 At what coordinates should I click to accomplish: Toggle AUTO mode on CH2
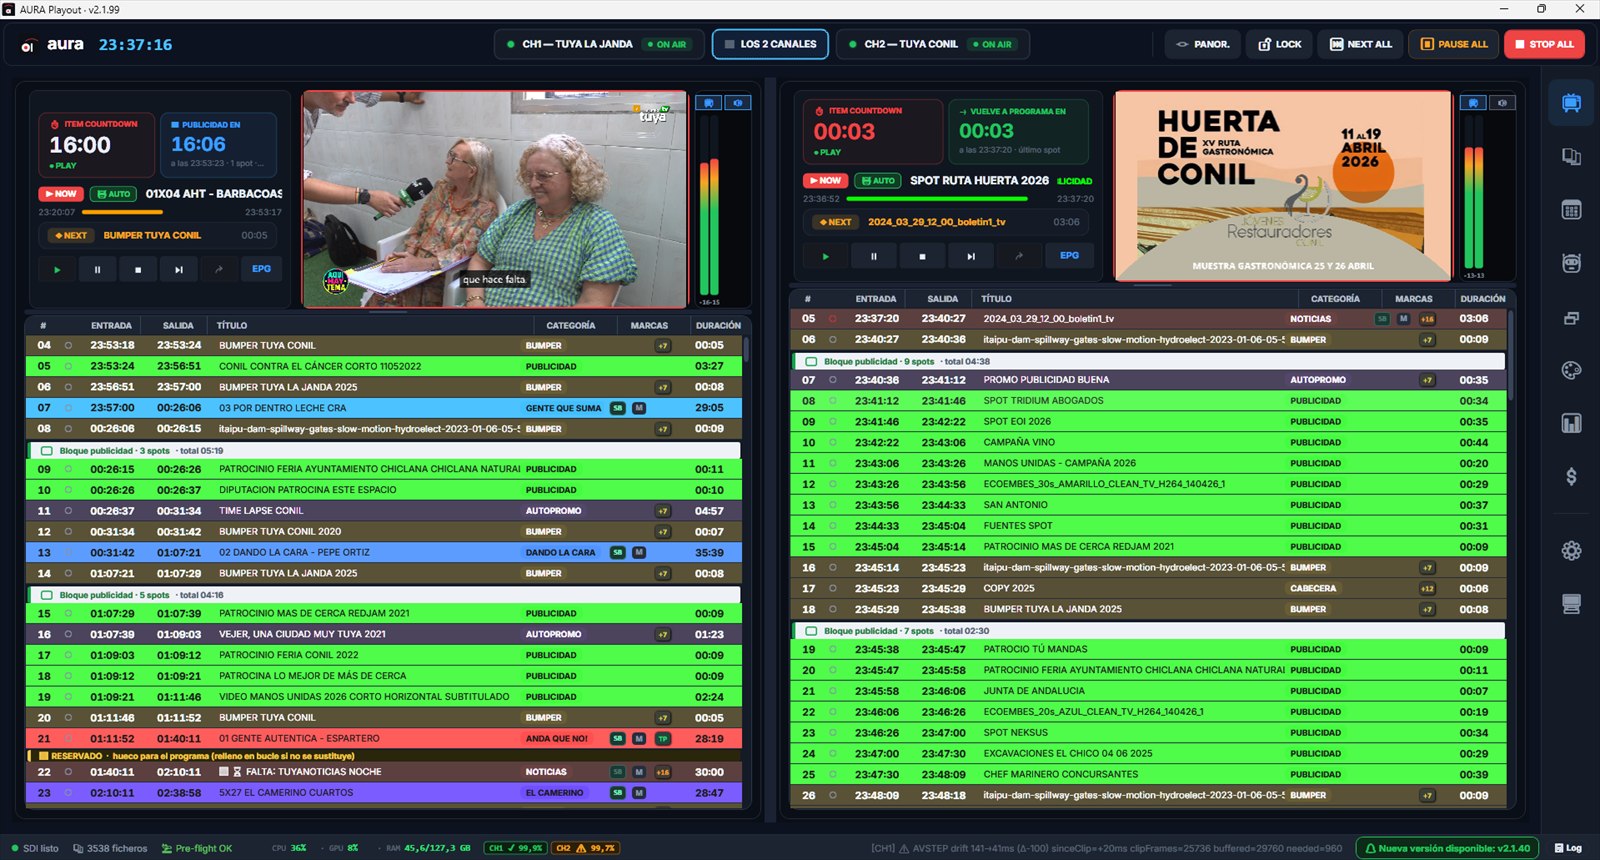click(878, 181)
